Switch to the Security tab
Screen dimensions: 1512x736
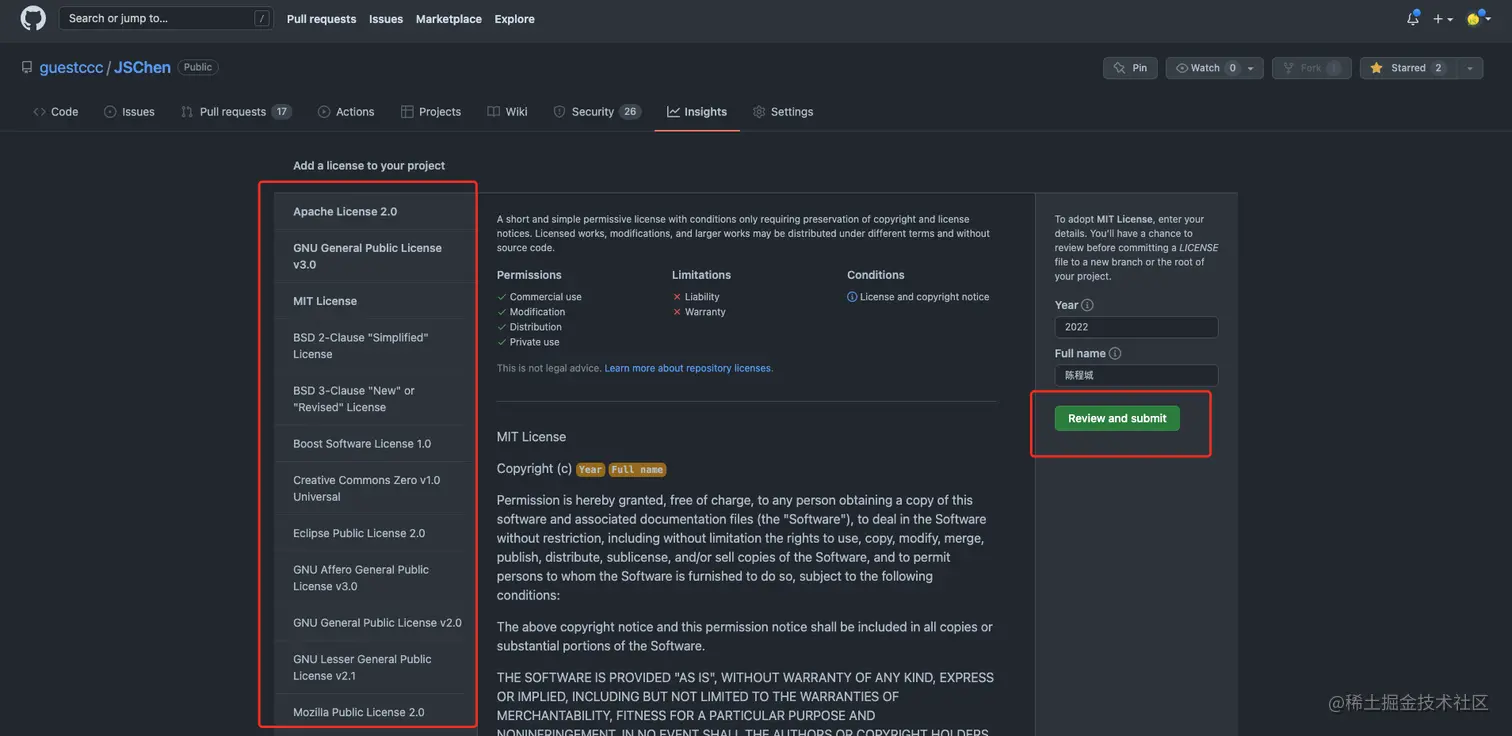(x=597, y=112)
